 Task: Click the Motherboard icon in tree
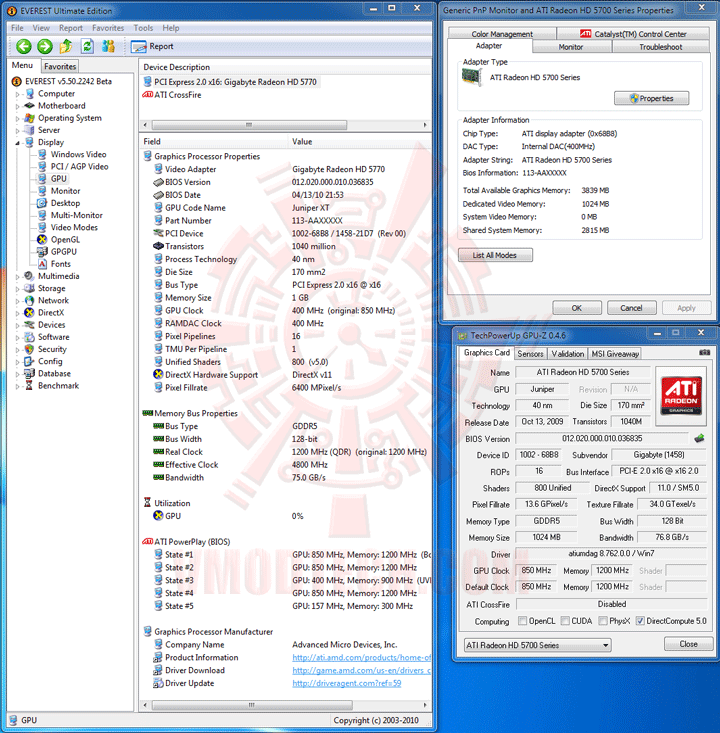tap(29, 106)
